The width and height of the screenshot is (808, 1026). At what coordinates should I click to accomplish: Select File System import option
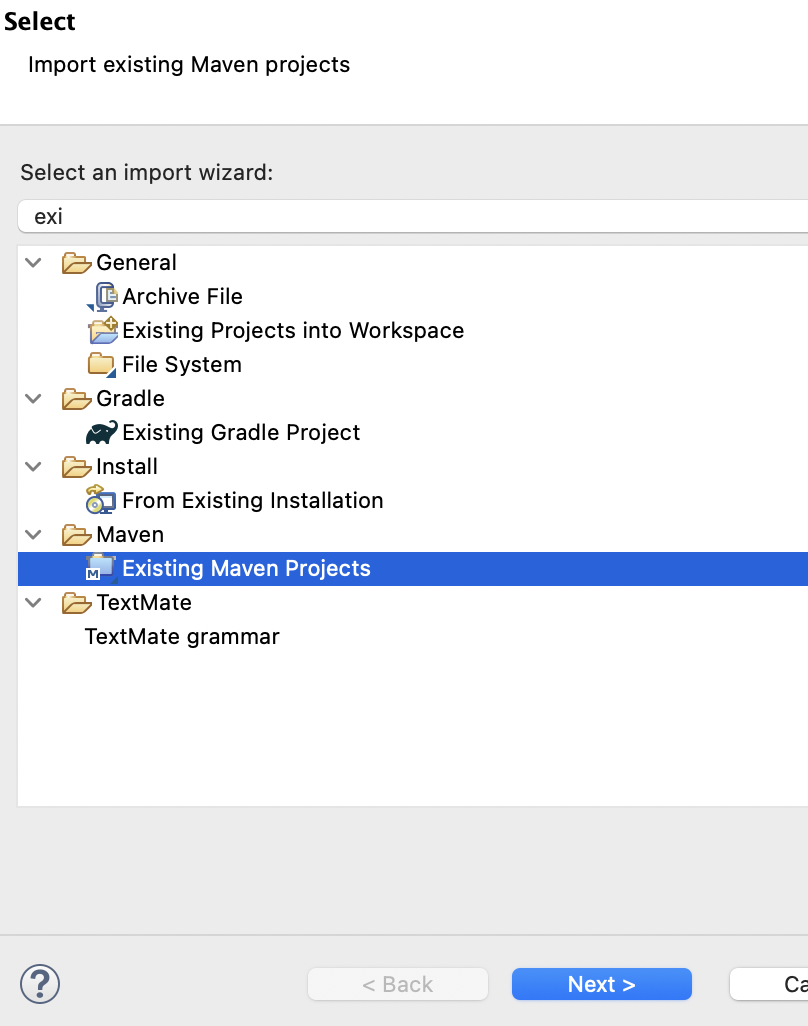point(182,365)
